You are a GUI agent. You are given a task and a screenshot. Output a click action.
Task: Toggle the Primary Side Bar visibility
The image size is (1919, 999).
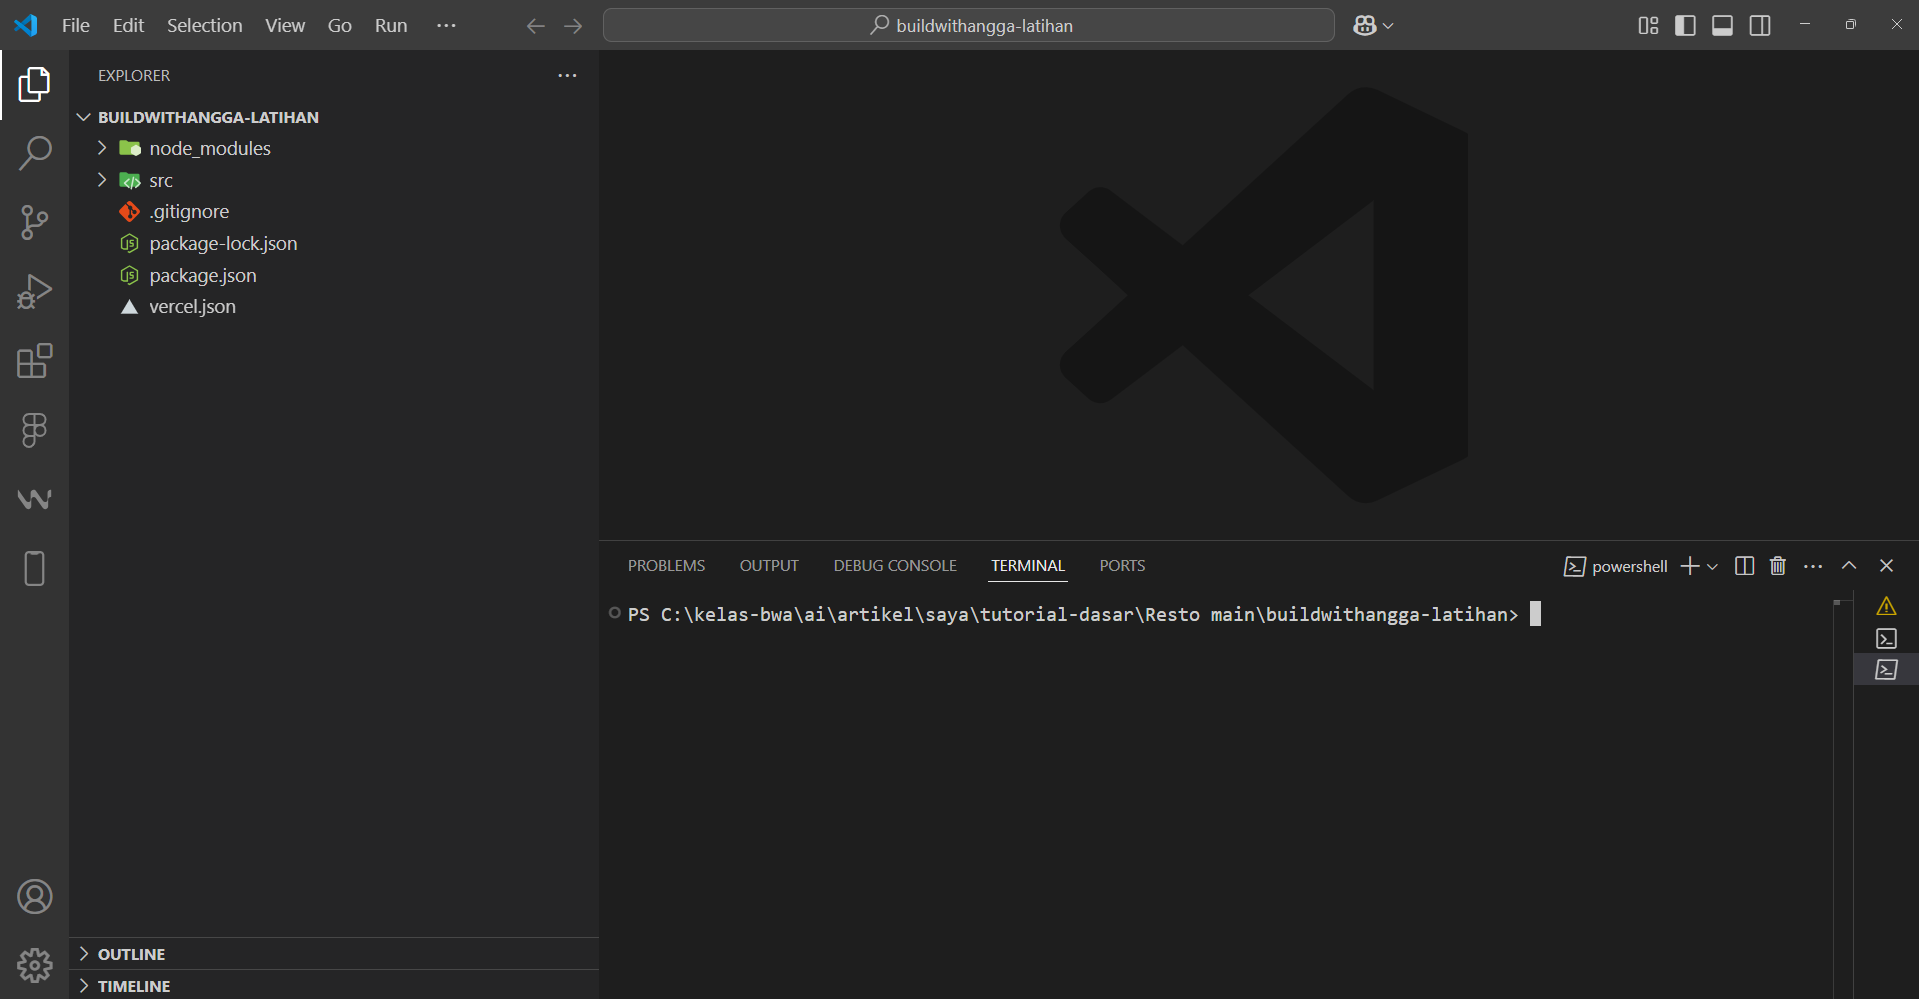click(x=1685, y=26)
